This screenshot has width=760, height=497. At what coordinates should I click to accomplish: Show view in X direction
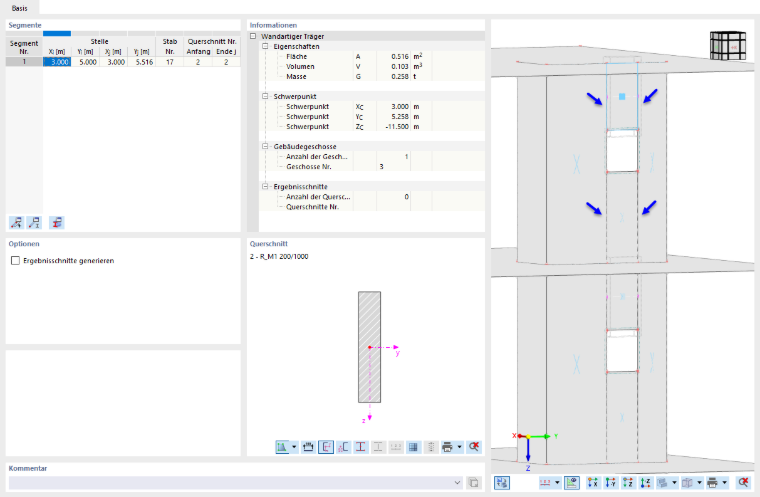click(x=593, y=482)
